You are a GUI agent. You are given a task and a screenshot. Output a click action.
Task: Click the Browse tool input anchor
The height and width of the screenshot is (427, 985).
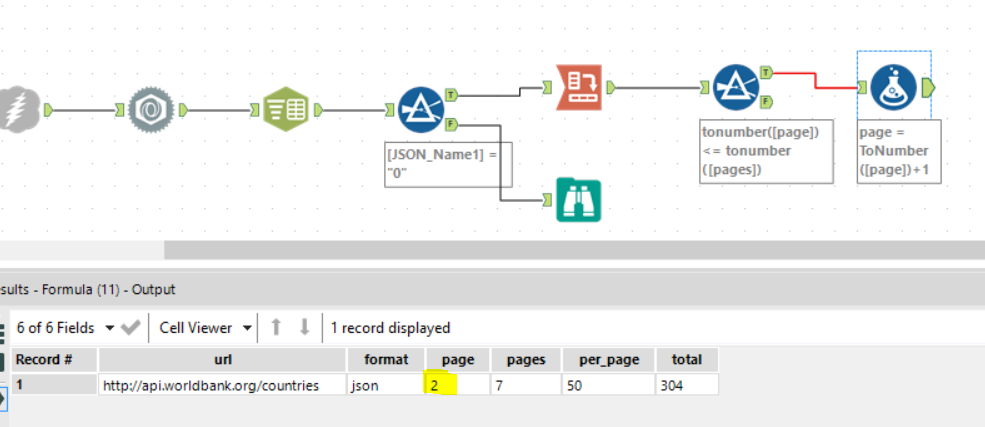pos(547,200)
